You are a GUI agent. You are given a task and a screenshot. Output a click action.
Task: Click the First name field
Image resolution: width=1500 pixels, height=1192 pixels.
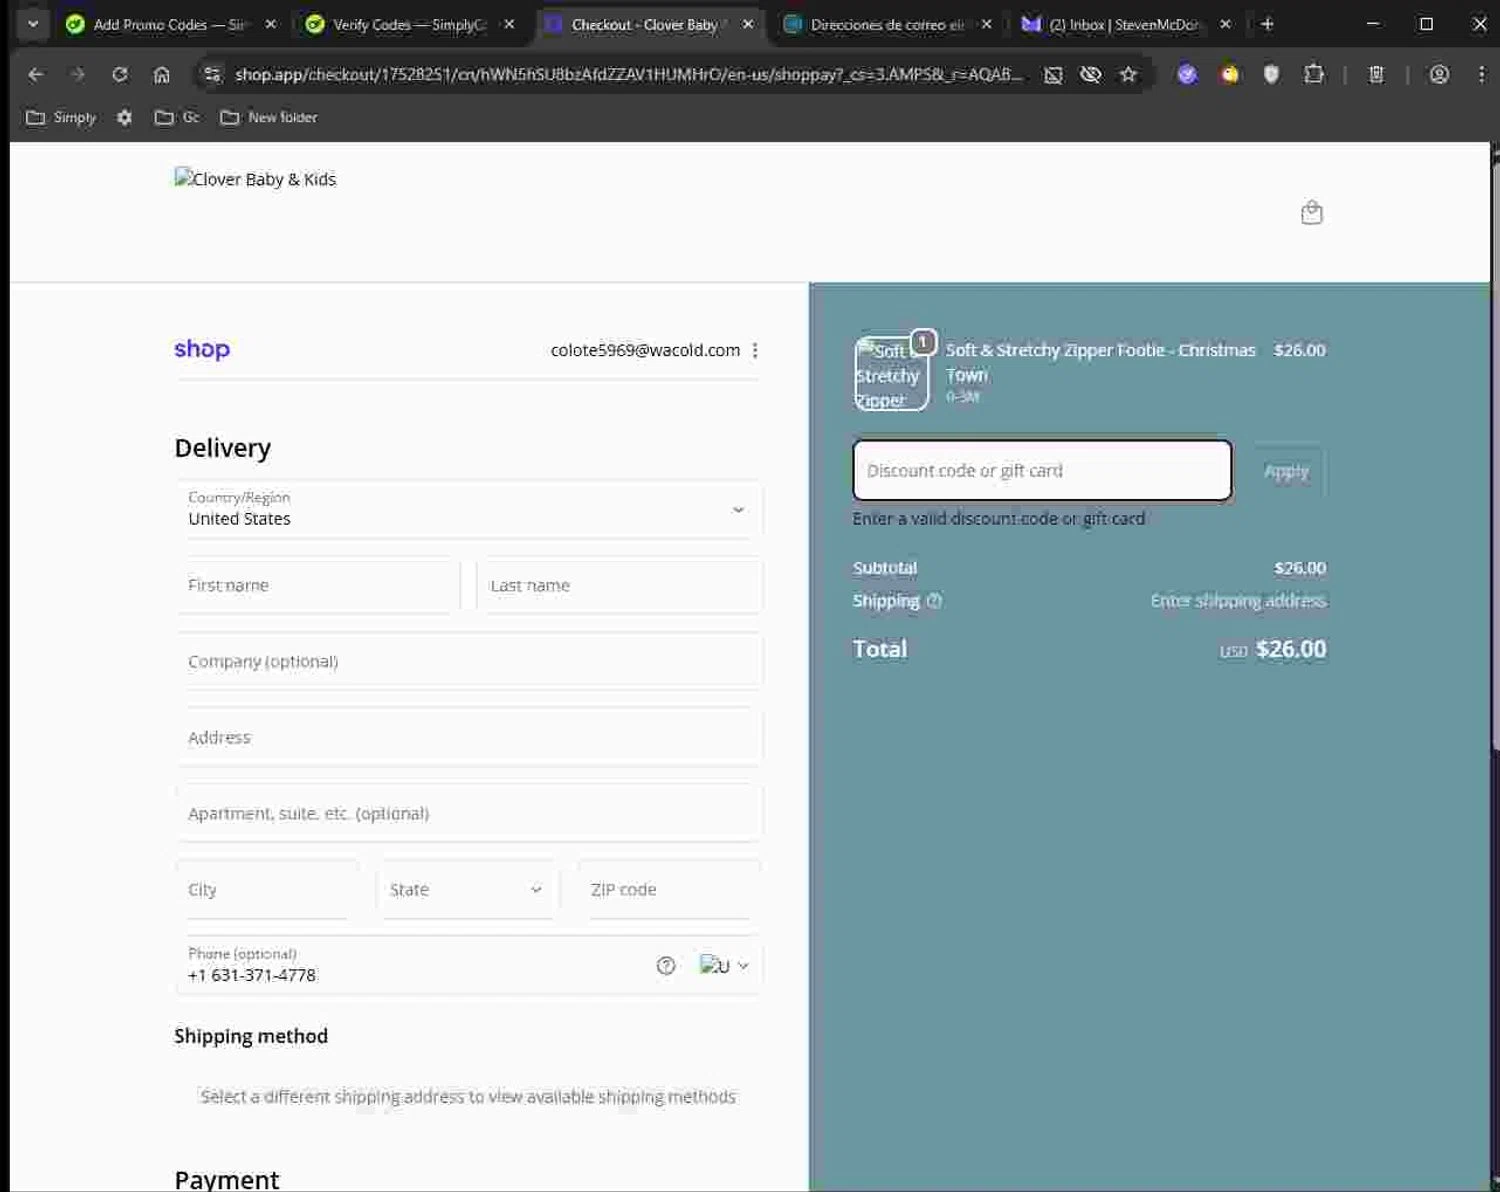[318, 585]
